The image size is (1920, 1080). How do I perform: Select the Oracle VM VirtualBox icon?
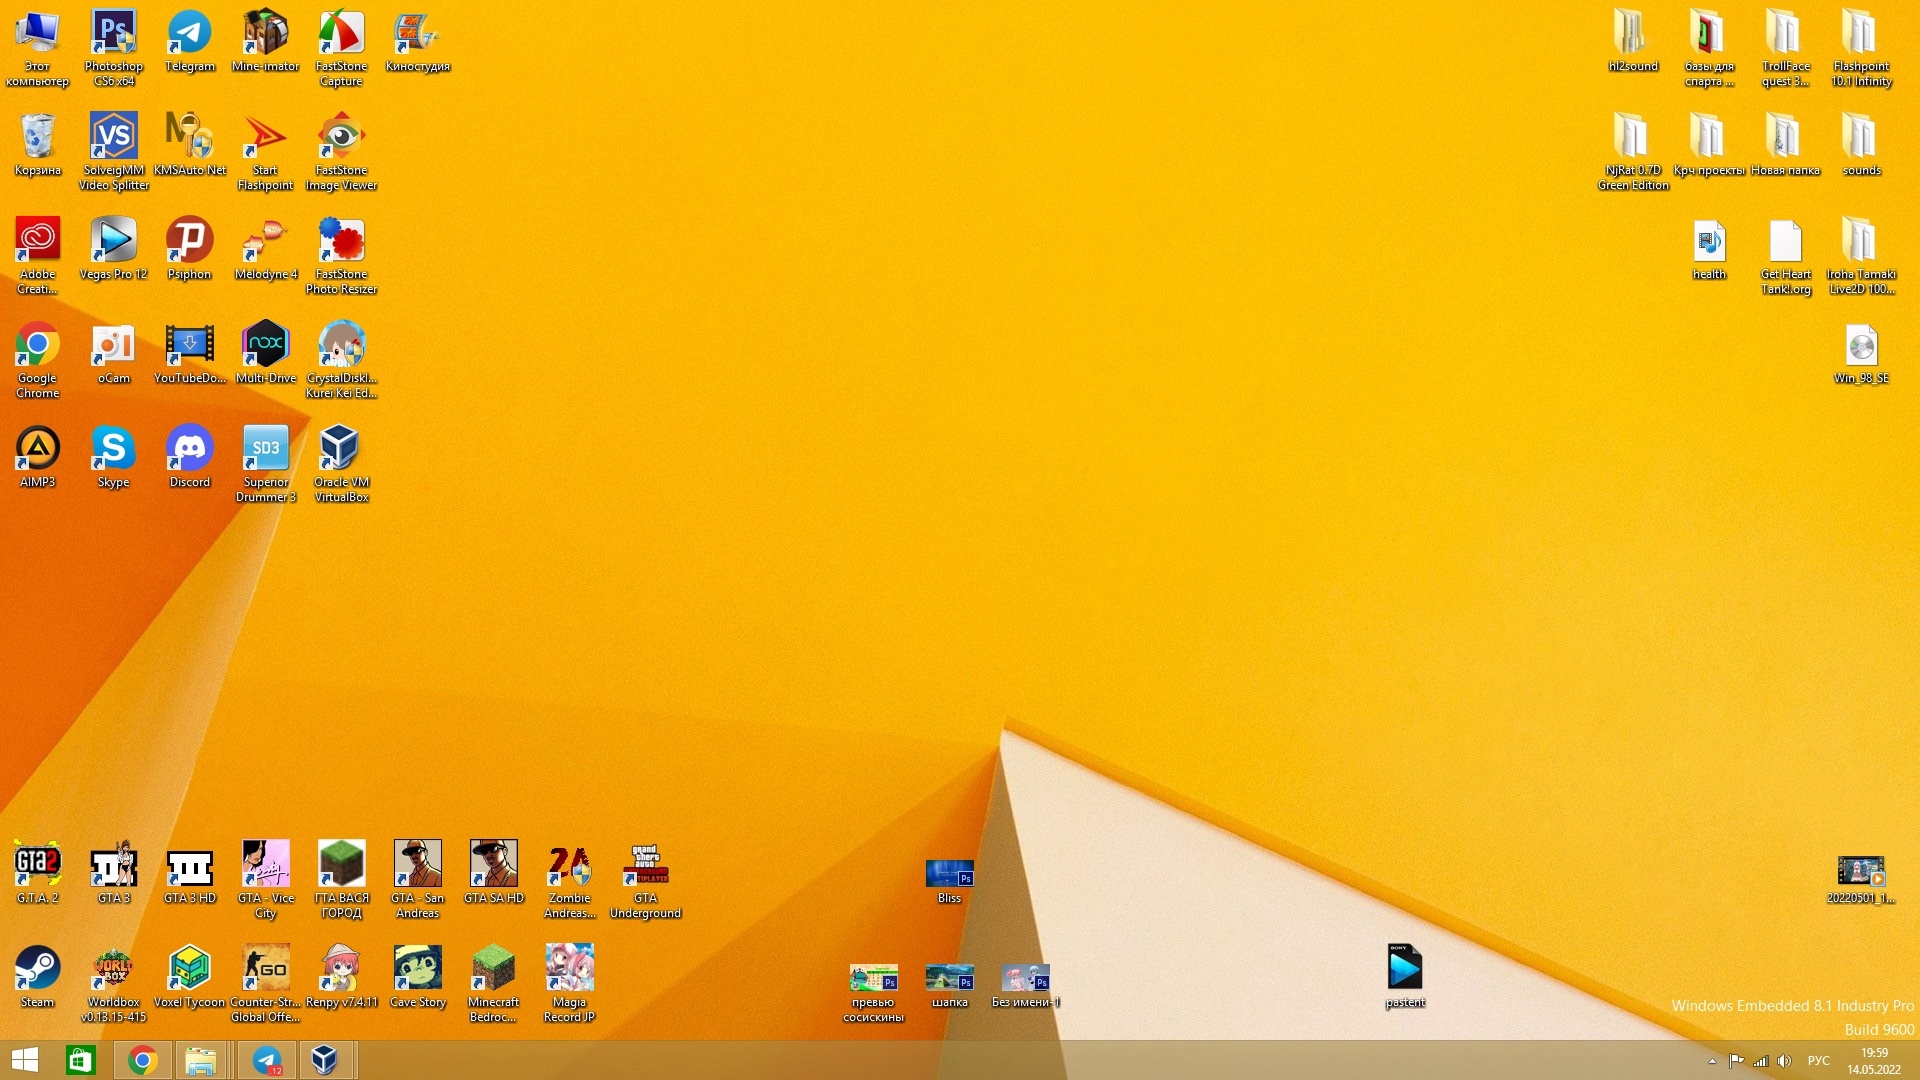point(341,449)
